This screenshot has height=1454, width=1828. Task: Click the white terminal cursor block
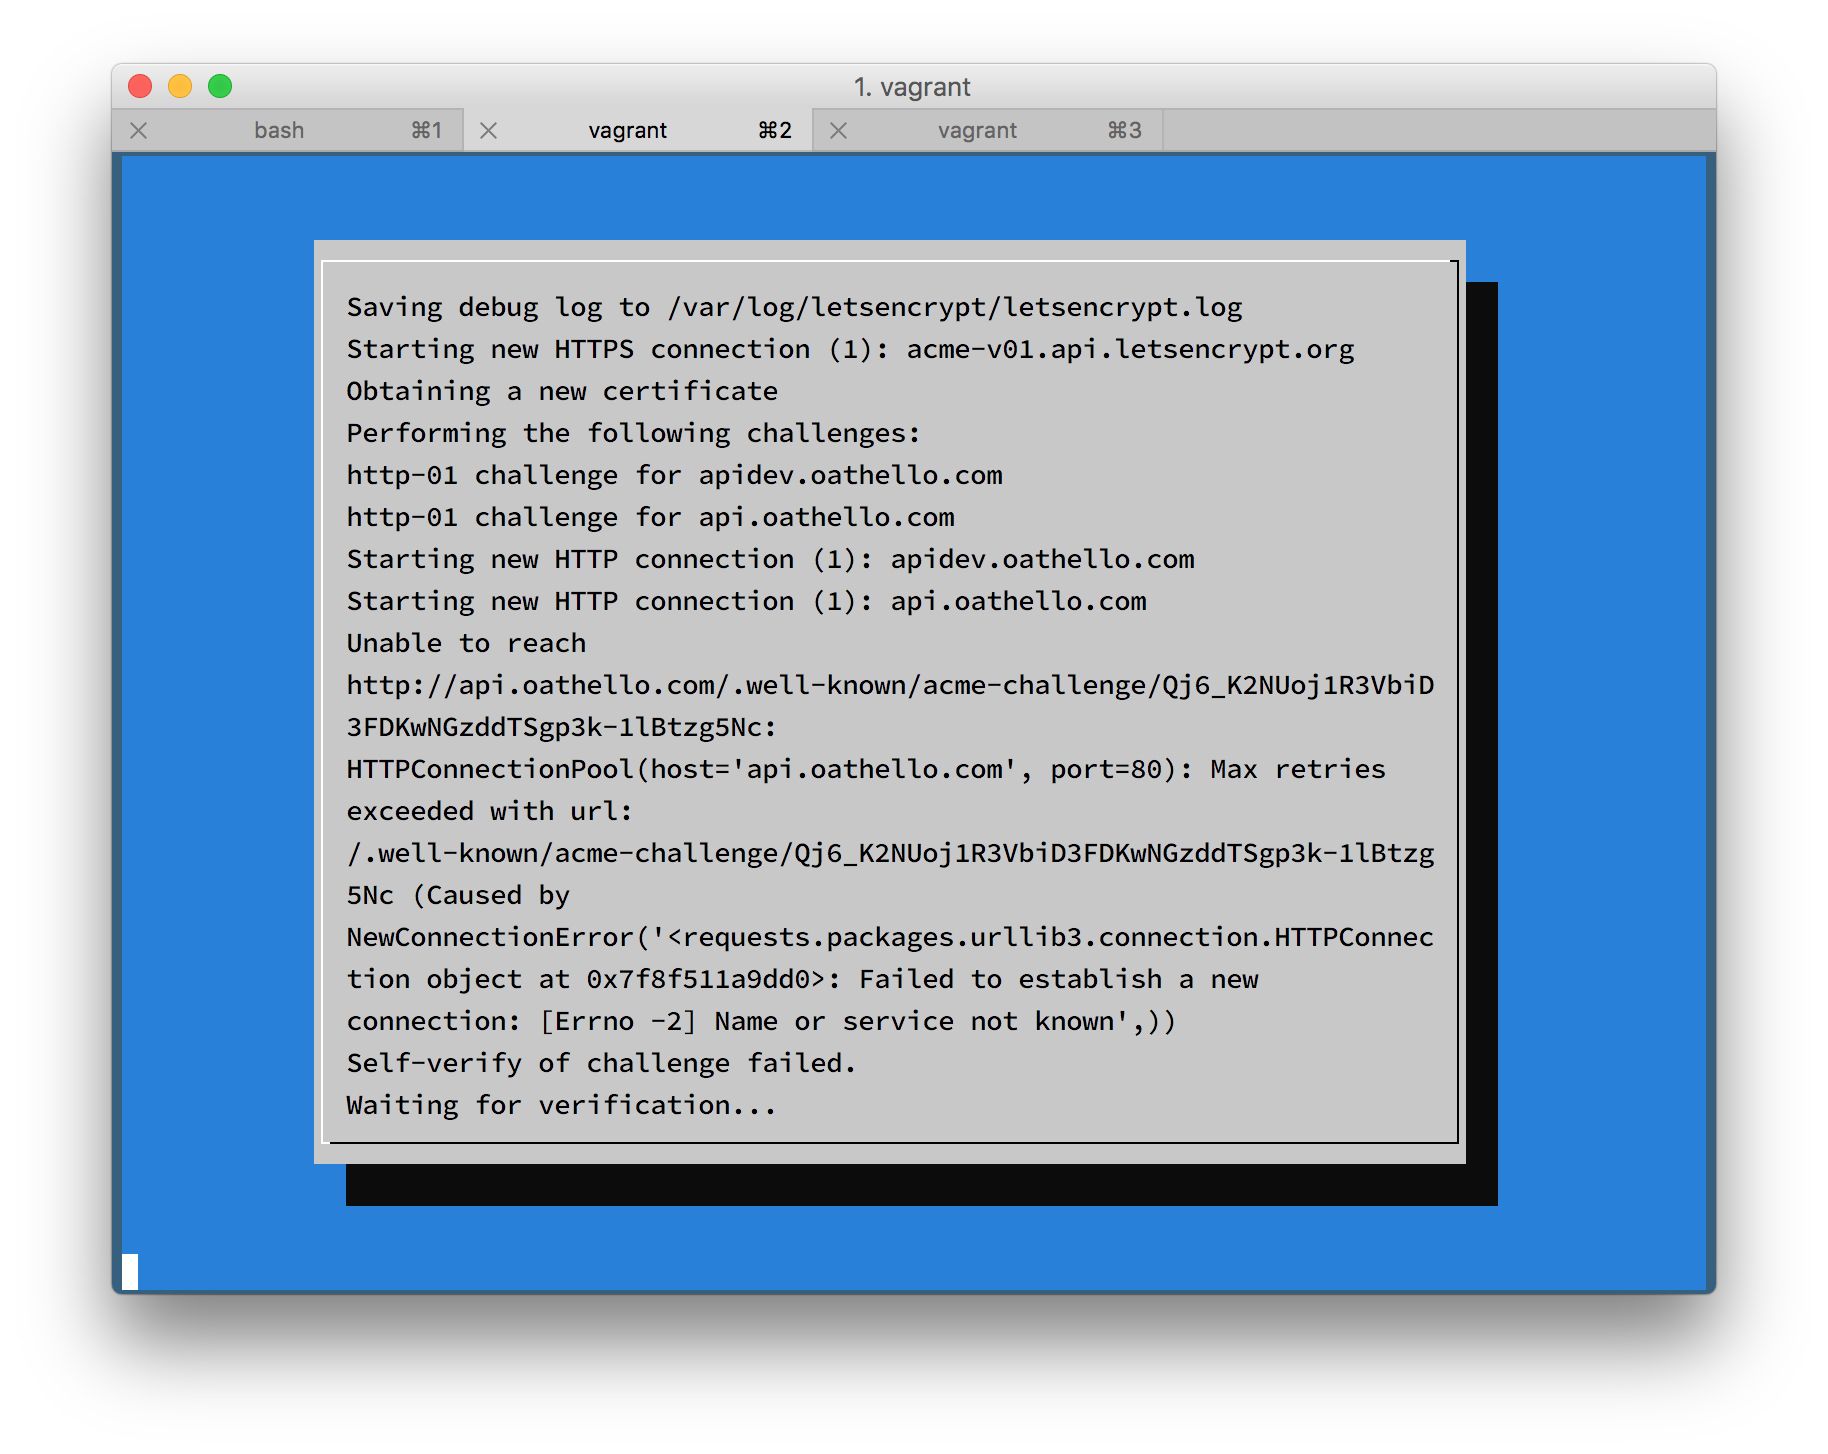point(130,1271)
